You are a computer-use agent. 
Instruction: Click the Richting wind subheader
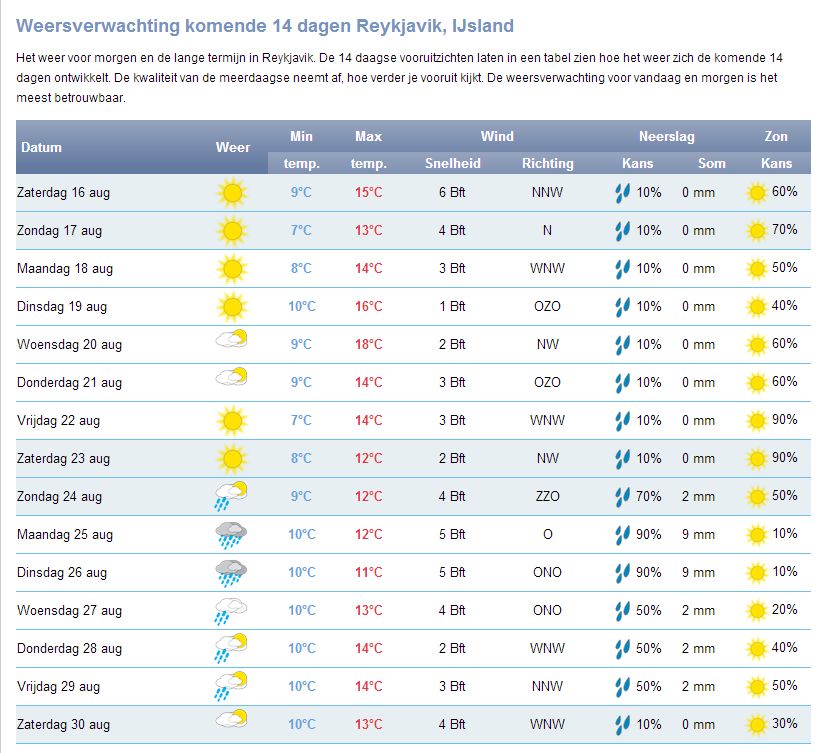pyautogui.click(x=548, y=163)
